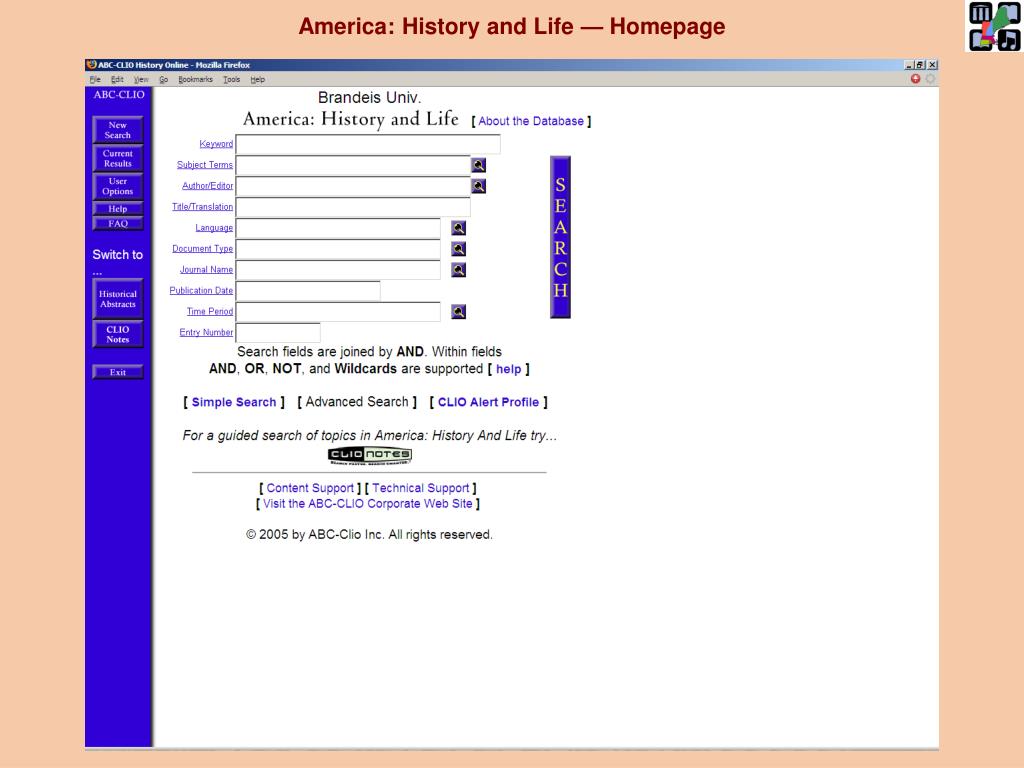
Task: Visit the ABC-CLIO Corporate Web Site link
Action: click(x=368, y=504)
